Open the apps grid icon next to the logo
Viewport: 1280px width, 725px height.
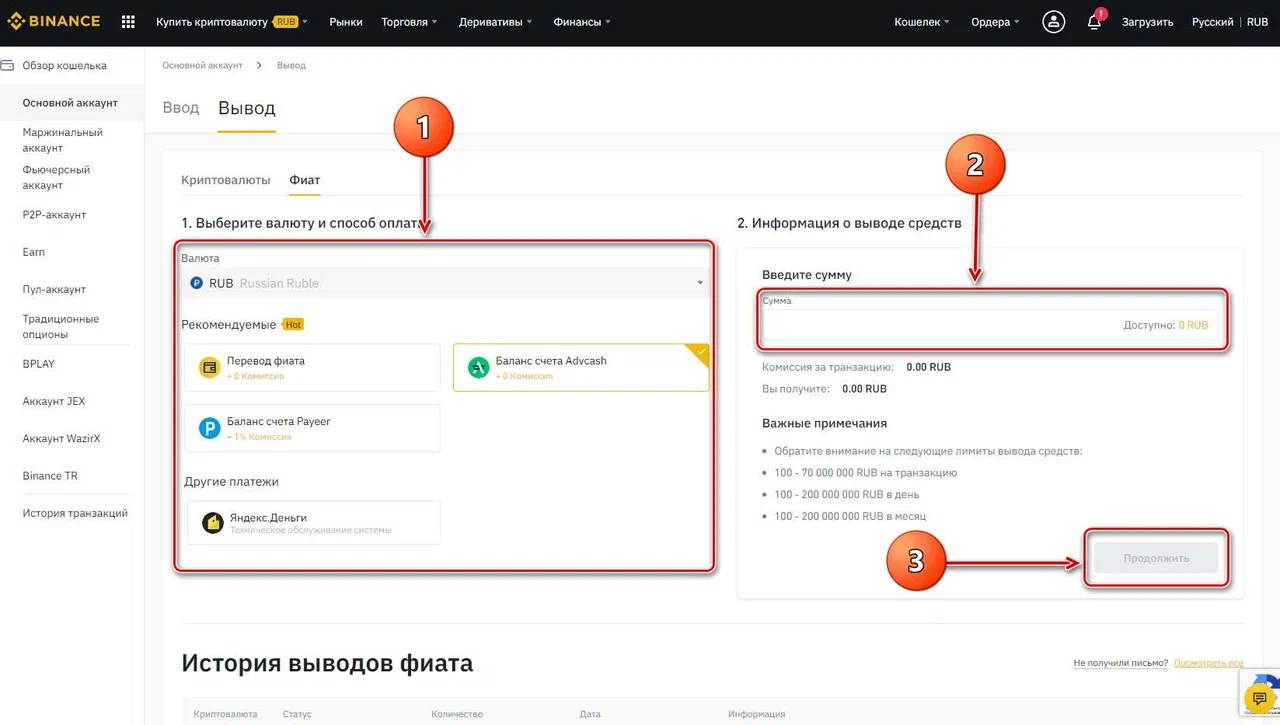point(128,21)
